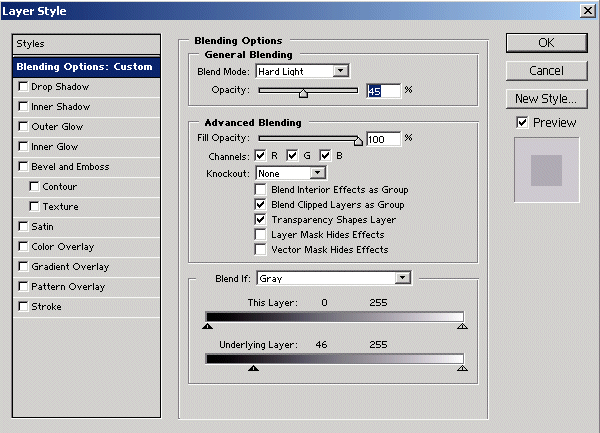Click the This Layer gradient bar

click(335, 317)
